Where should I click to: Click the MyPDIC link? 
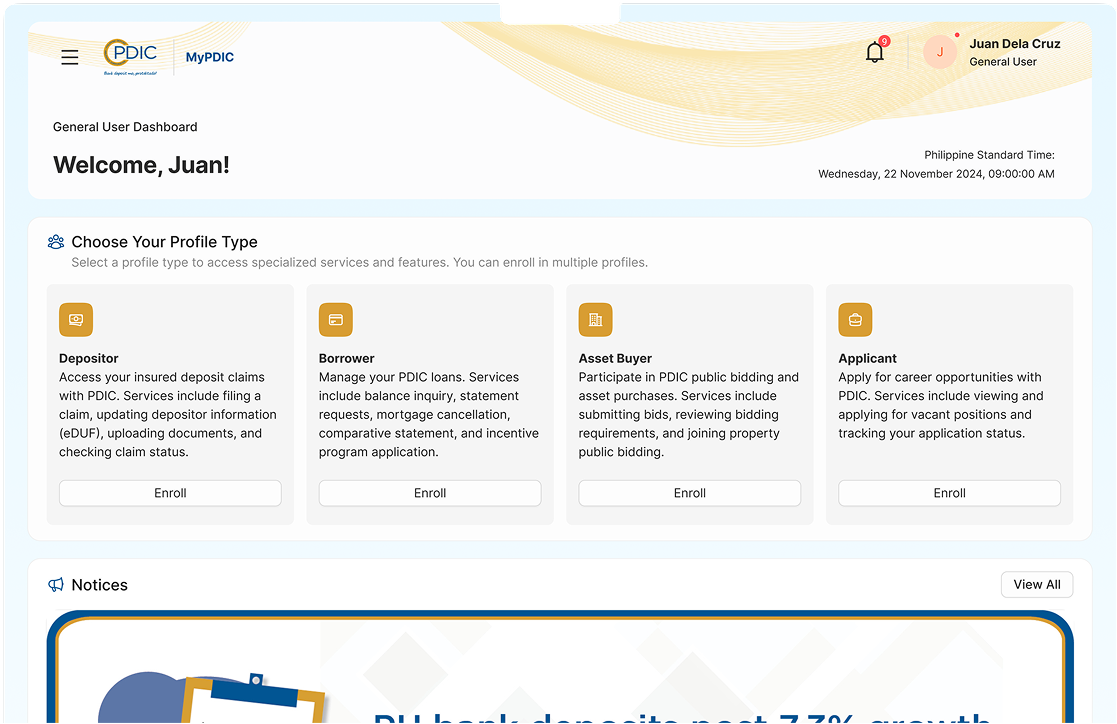[x=209, y=57]
